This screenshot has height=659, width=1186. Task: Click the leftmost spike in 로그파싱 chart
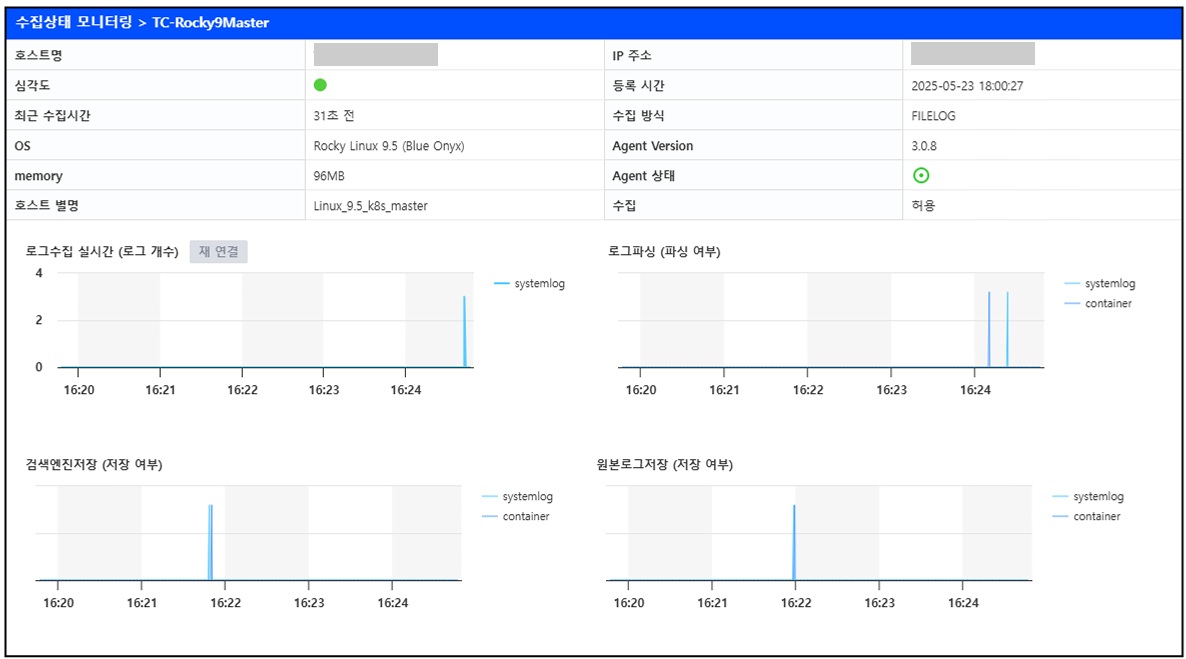(x=989, y=330)
